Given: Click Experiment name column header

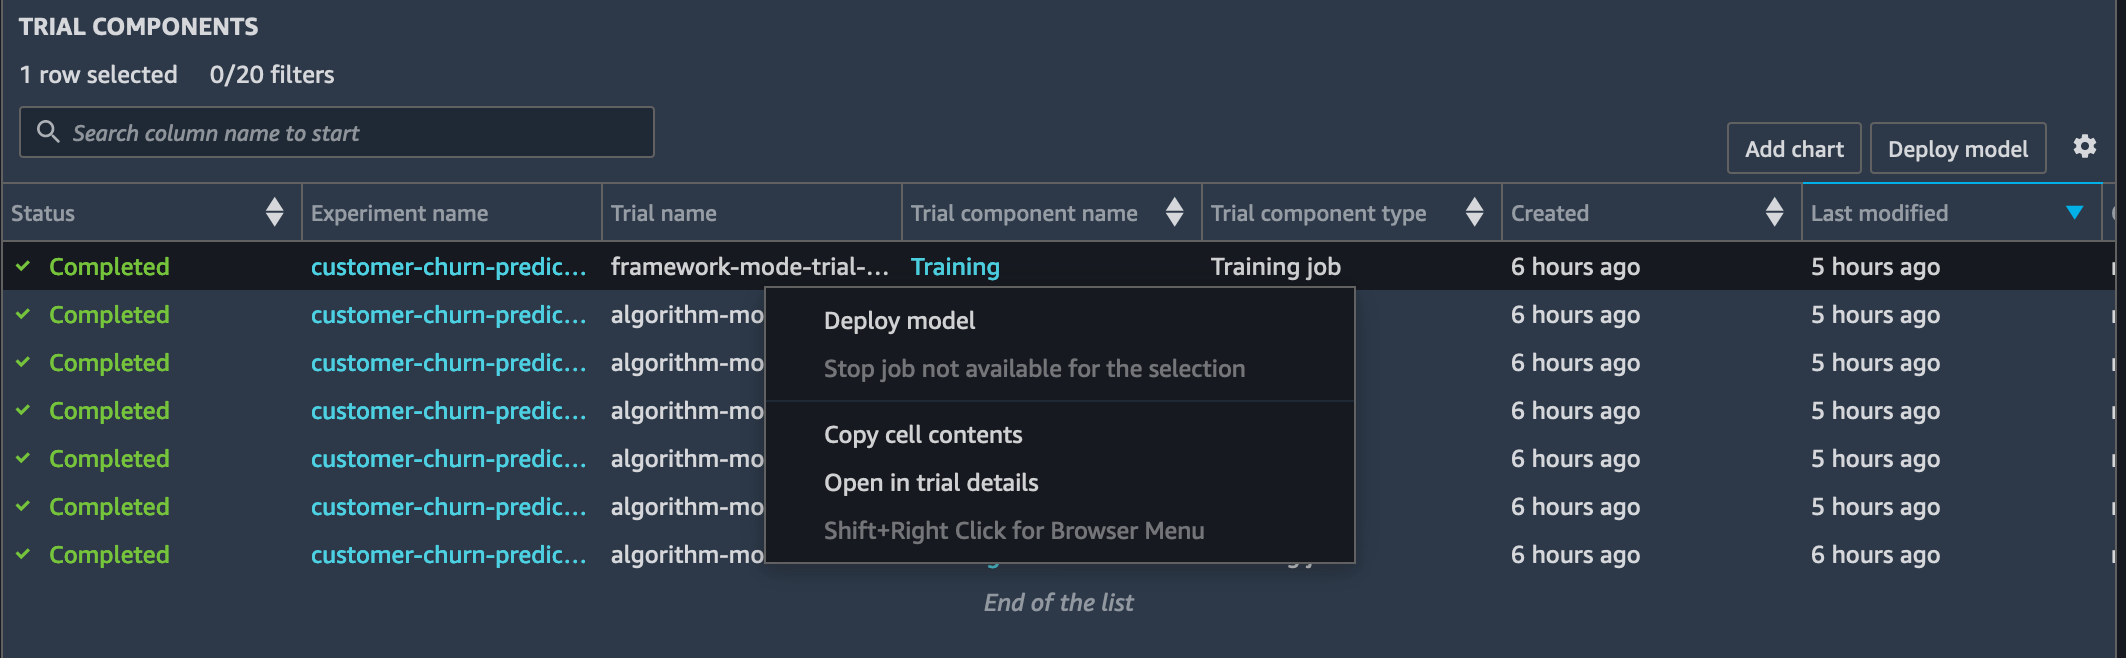Looking at the screenshot, I should [x=400, y=213].
